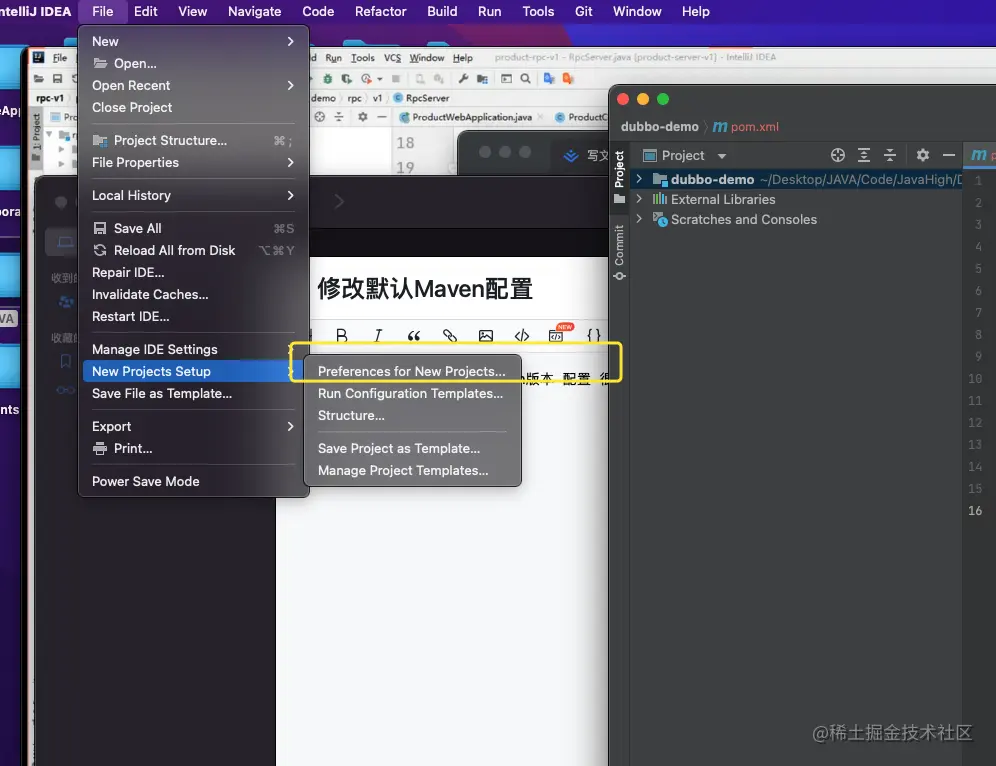Image resolution: width=996 pixels, height=766 pixels.
Task: Choose Project Structure... in the File menu
Action: [192, 140]
